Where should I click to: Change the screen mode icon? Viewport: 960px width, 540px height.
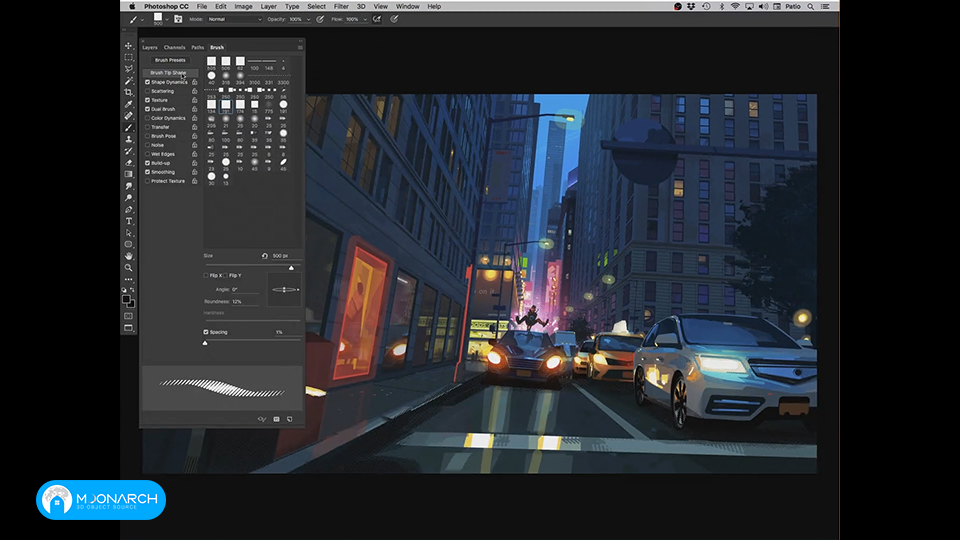tap(129, 328)
